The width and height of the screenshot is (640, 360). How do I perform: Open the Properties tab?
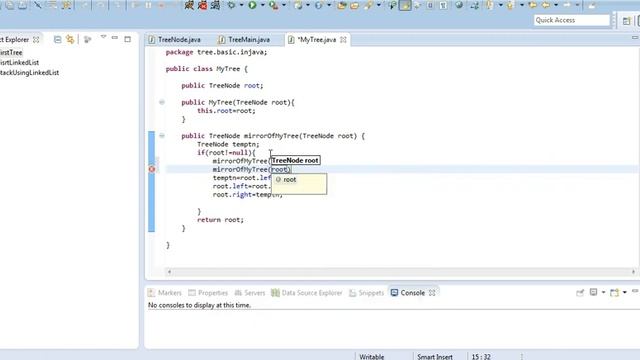[208, 293]
